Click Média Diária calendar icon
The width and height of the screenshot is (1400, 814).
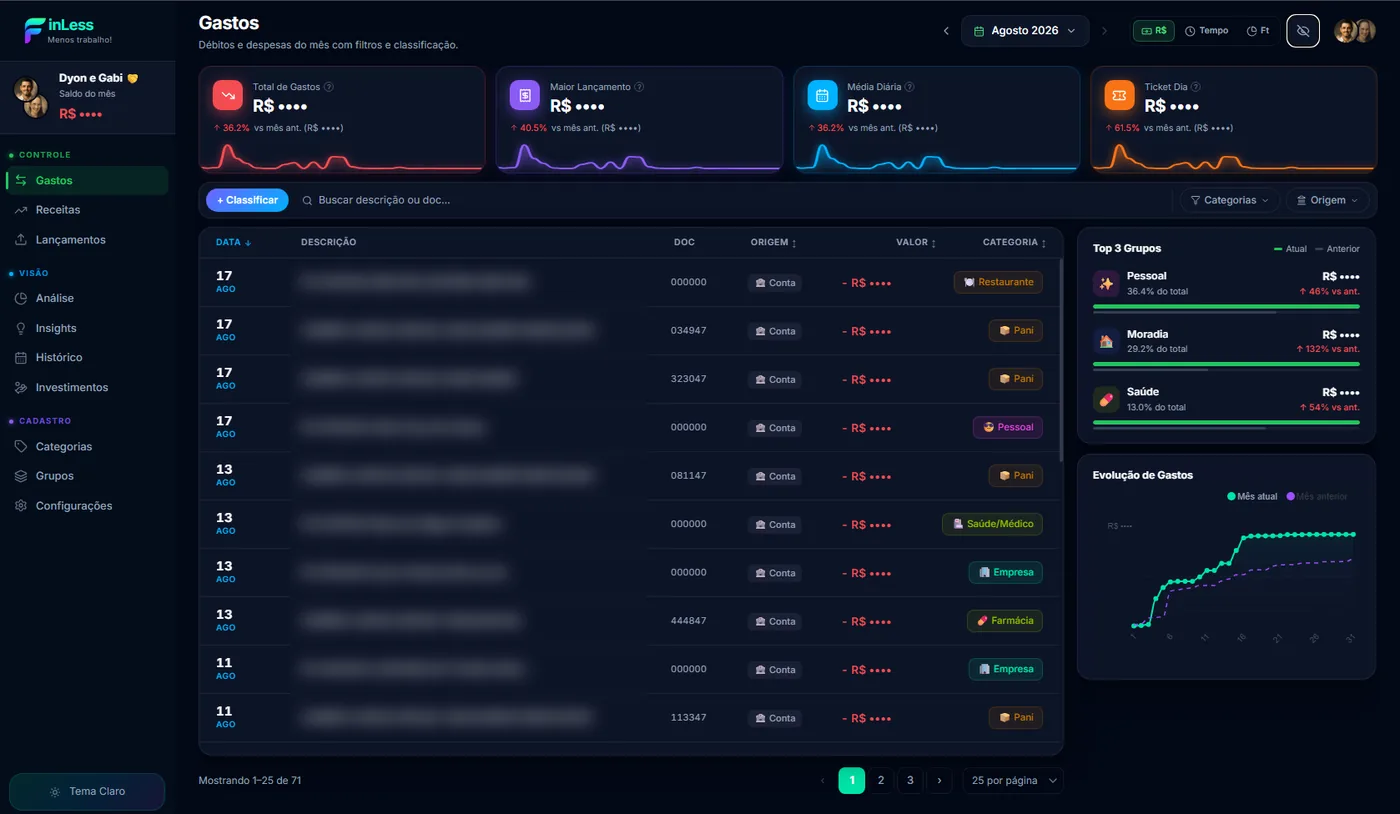(822, 95)
